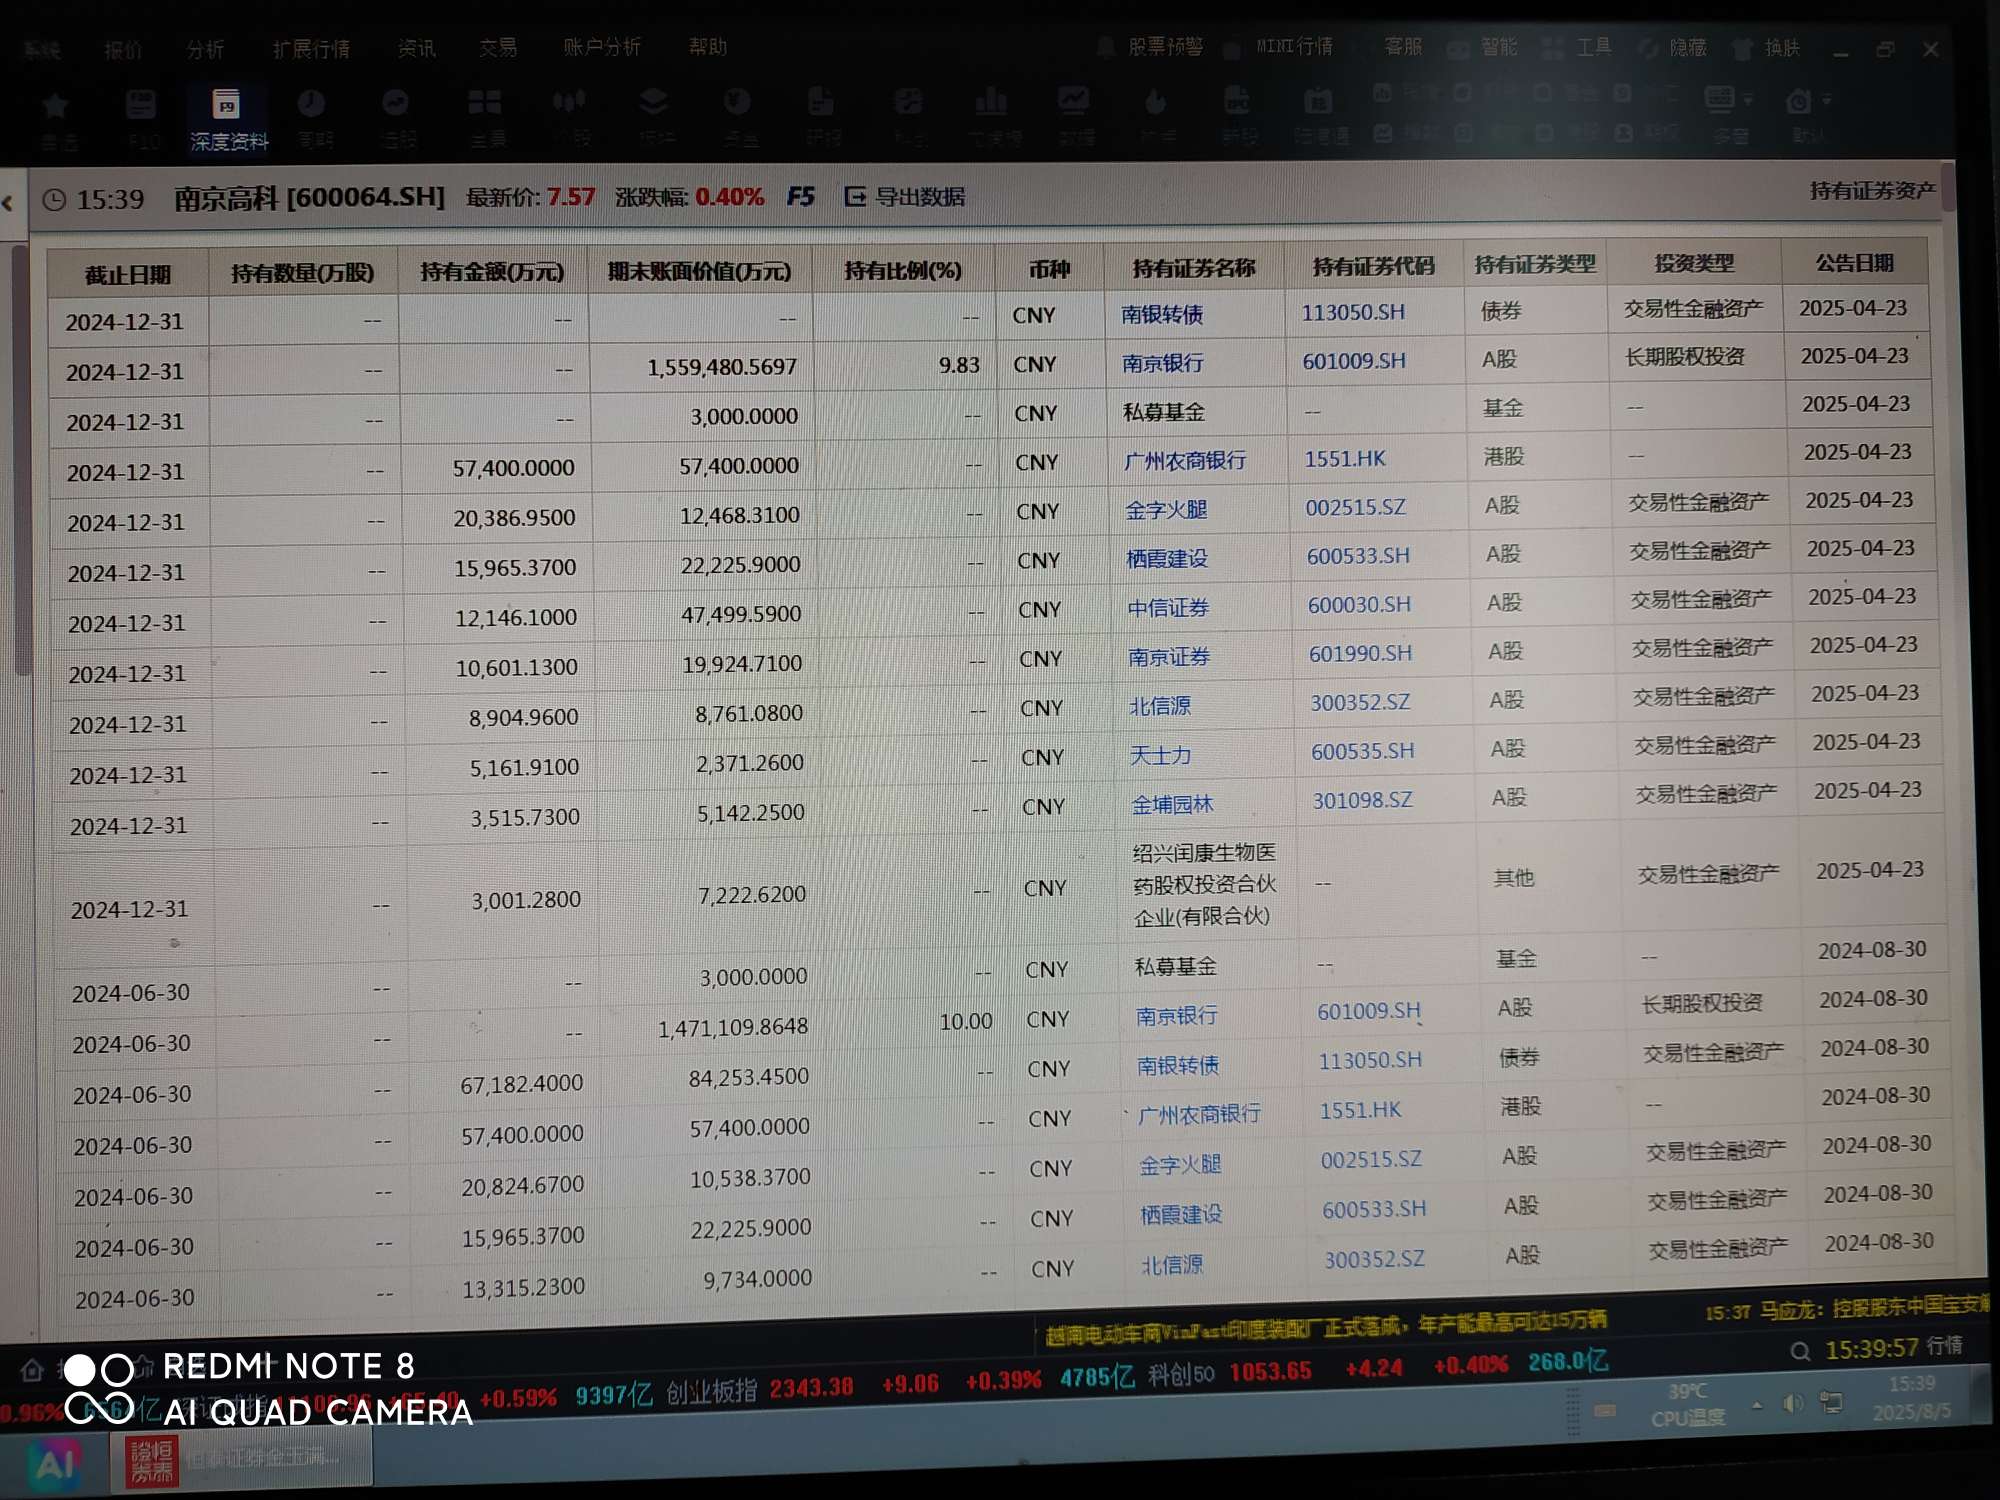Open the 账户分析 menu

click(x=602, y=47)
